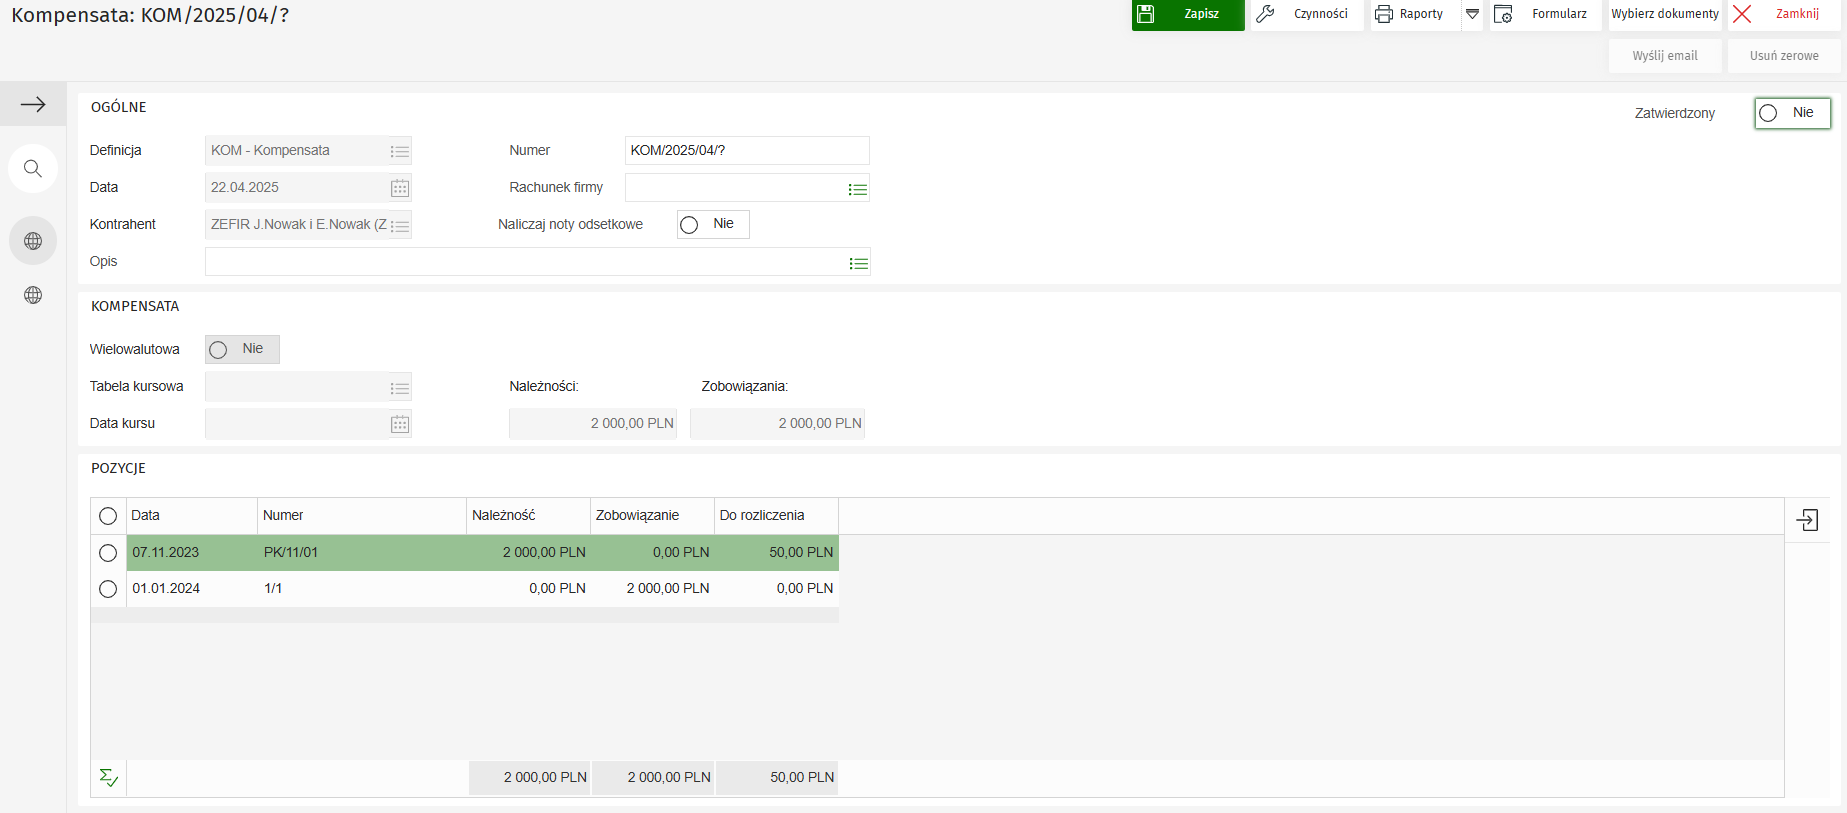Open the list picker for Rachunek firmy
Image resolution: width=1847 pixels, height=813 pixels.
point(857,189)
